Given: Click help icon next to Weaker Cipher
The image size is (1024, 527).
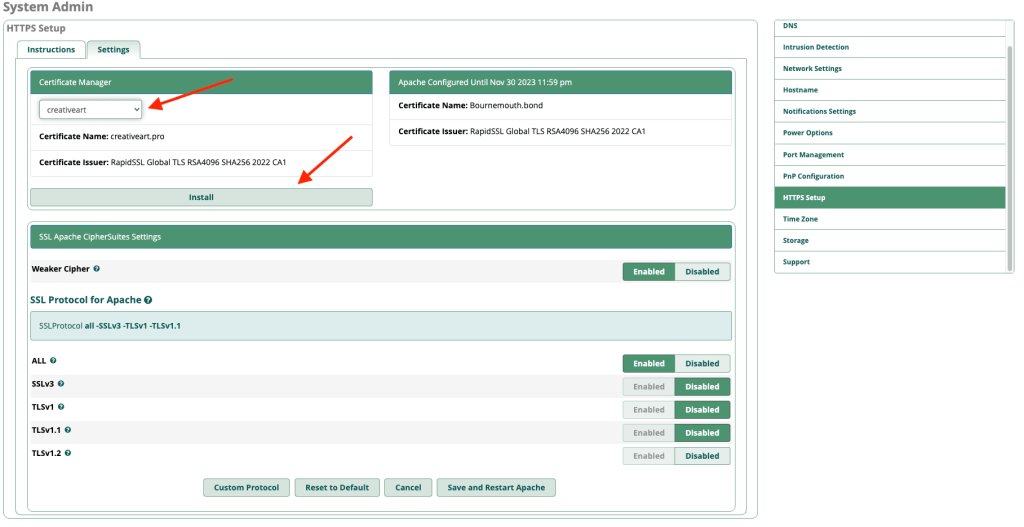Looking at the screenshot, I should pos(97,269).
